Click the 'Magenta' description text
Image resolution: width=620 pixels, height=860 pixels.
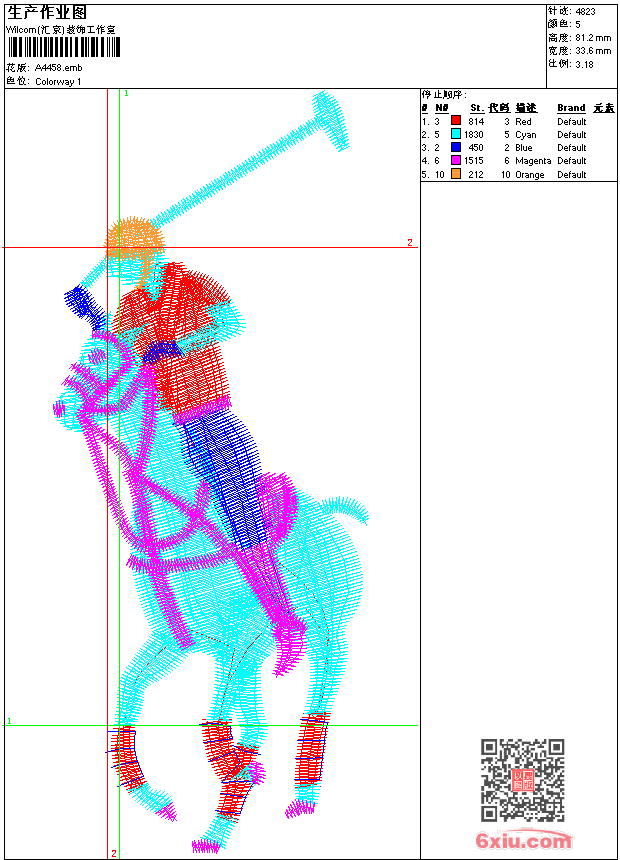click(533, 161)
